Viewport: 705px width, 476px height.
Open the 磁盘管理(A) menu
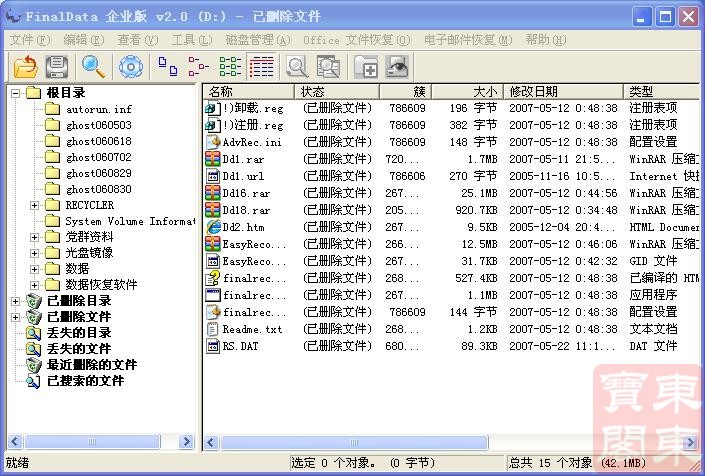pyautogui.click(x=257, y=40)
